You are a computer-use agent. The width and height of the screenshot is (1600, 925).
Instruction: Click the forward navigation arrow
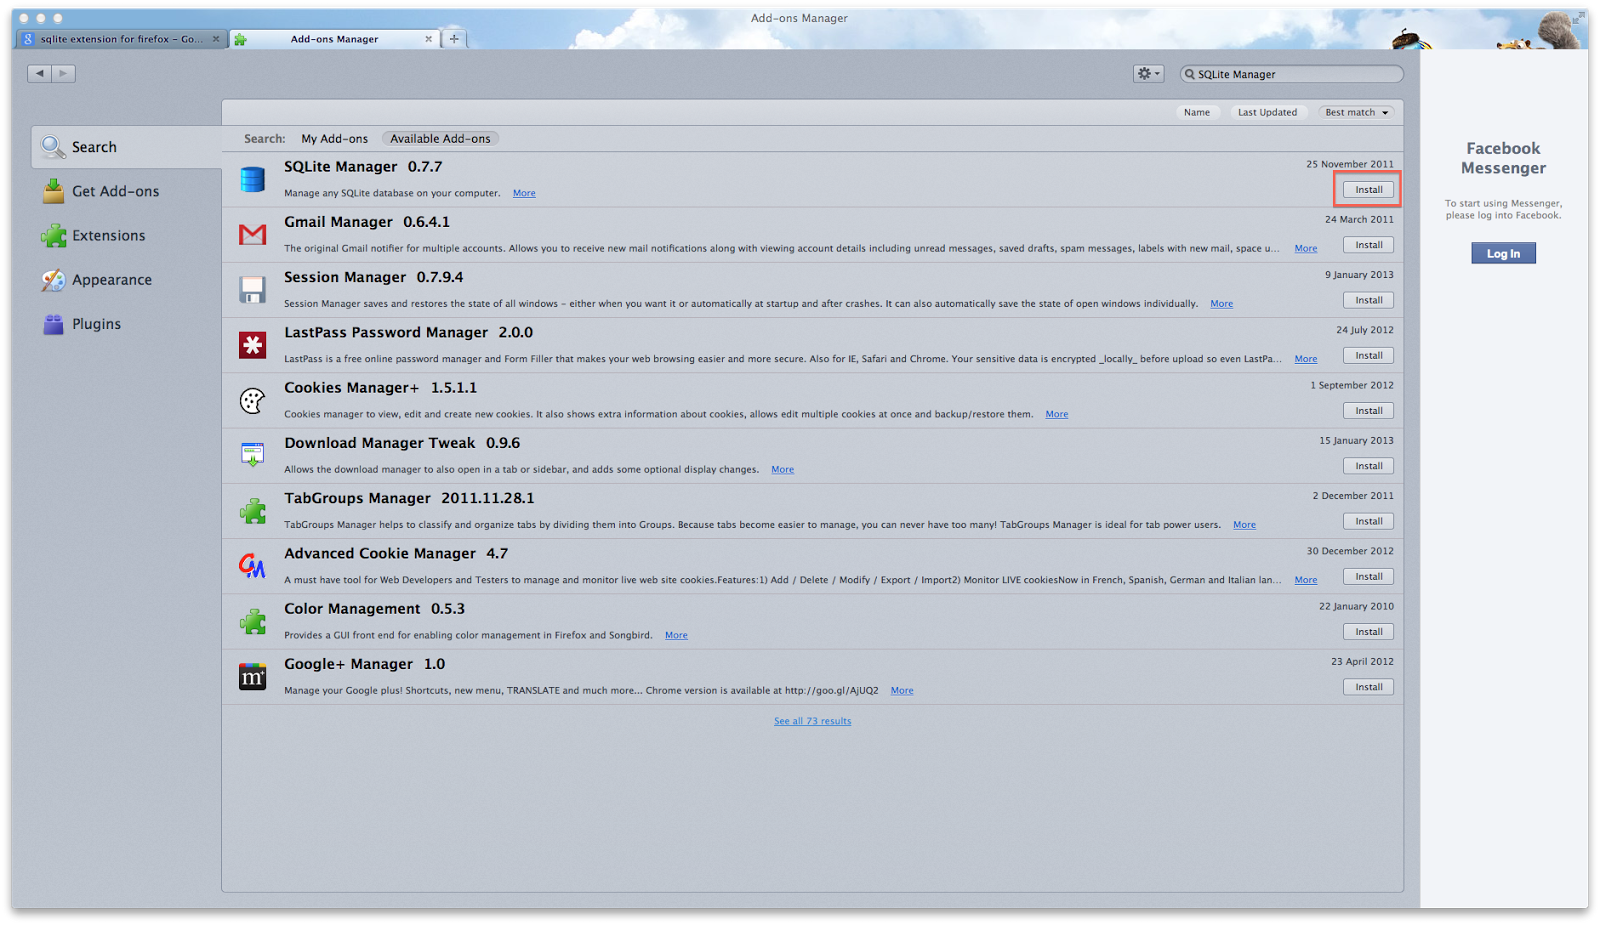(x=63, y=73)
